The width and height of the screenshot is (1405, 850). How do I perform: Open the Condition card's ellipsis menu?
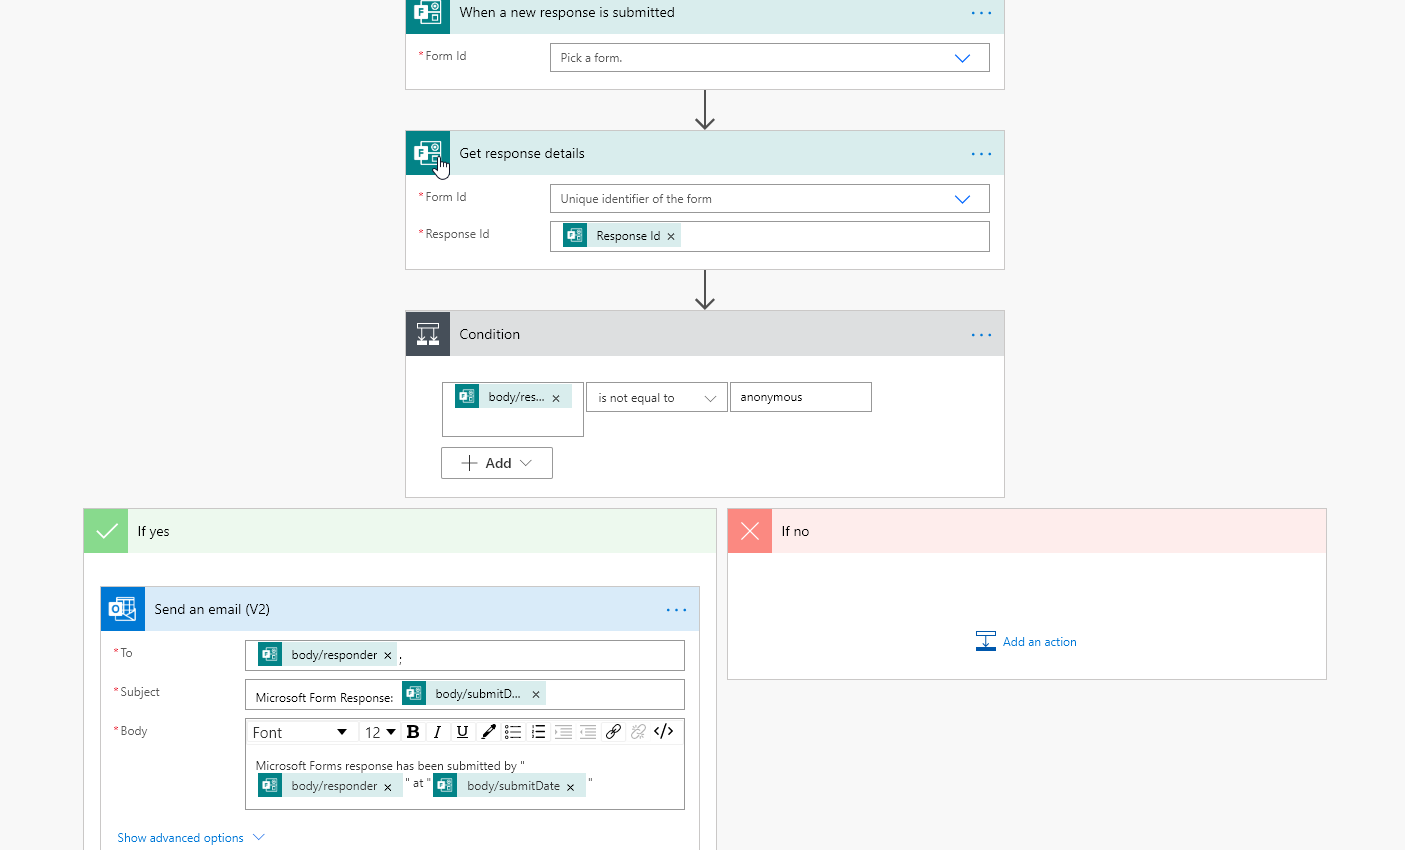pyautogui.click(x=980, y=333)
